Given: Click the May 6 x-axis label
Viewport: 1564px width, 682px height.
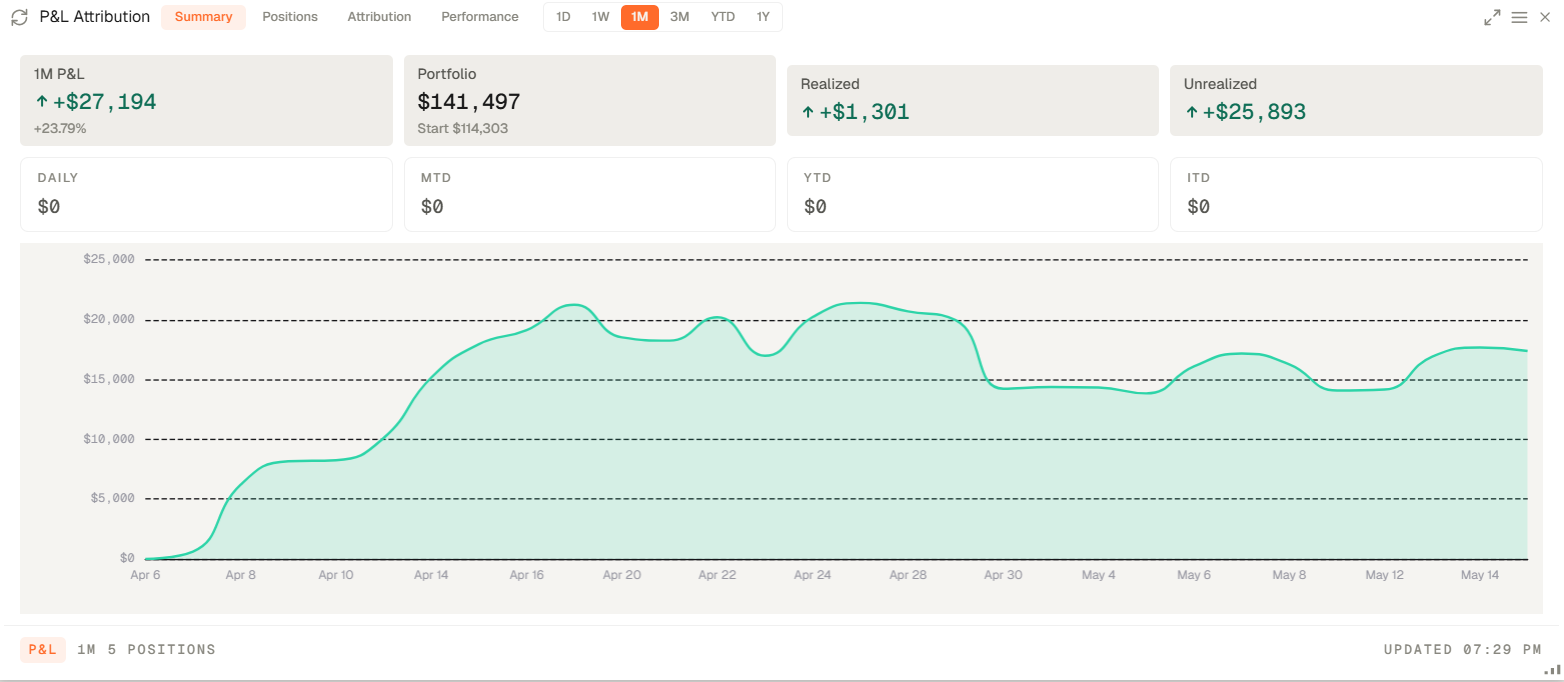Looking at the screenshot, I should click(x=1194, y=575).
